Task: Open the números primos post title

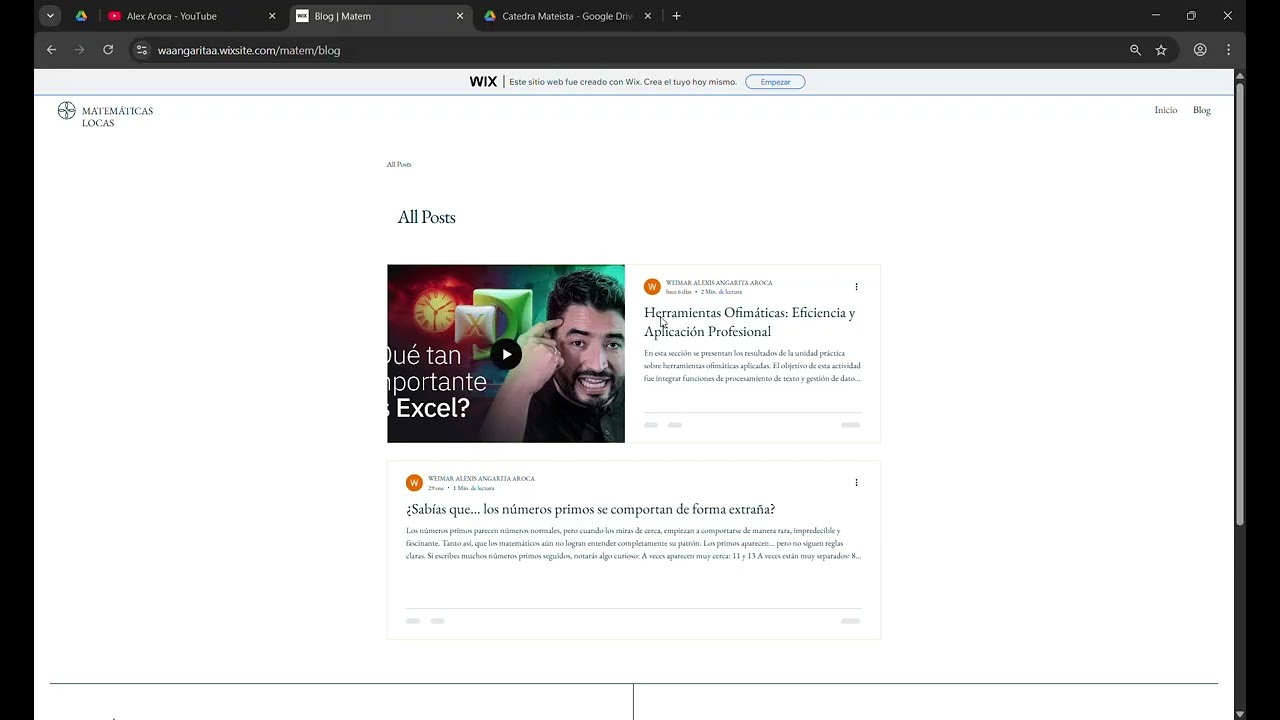Action: pos(590,509)
